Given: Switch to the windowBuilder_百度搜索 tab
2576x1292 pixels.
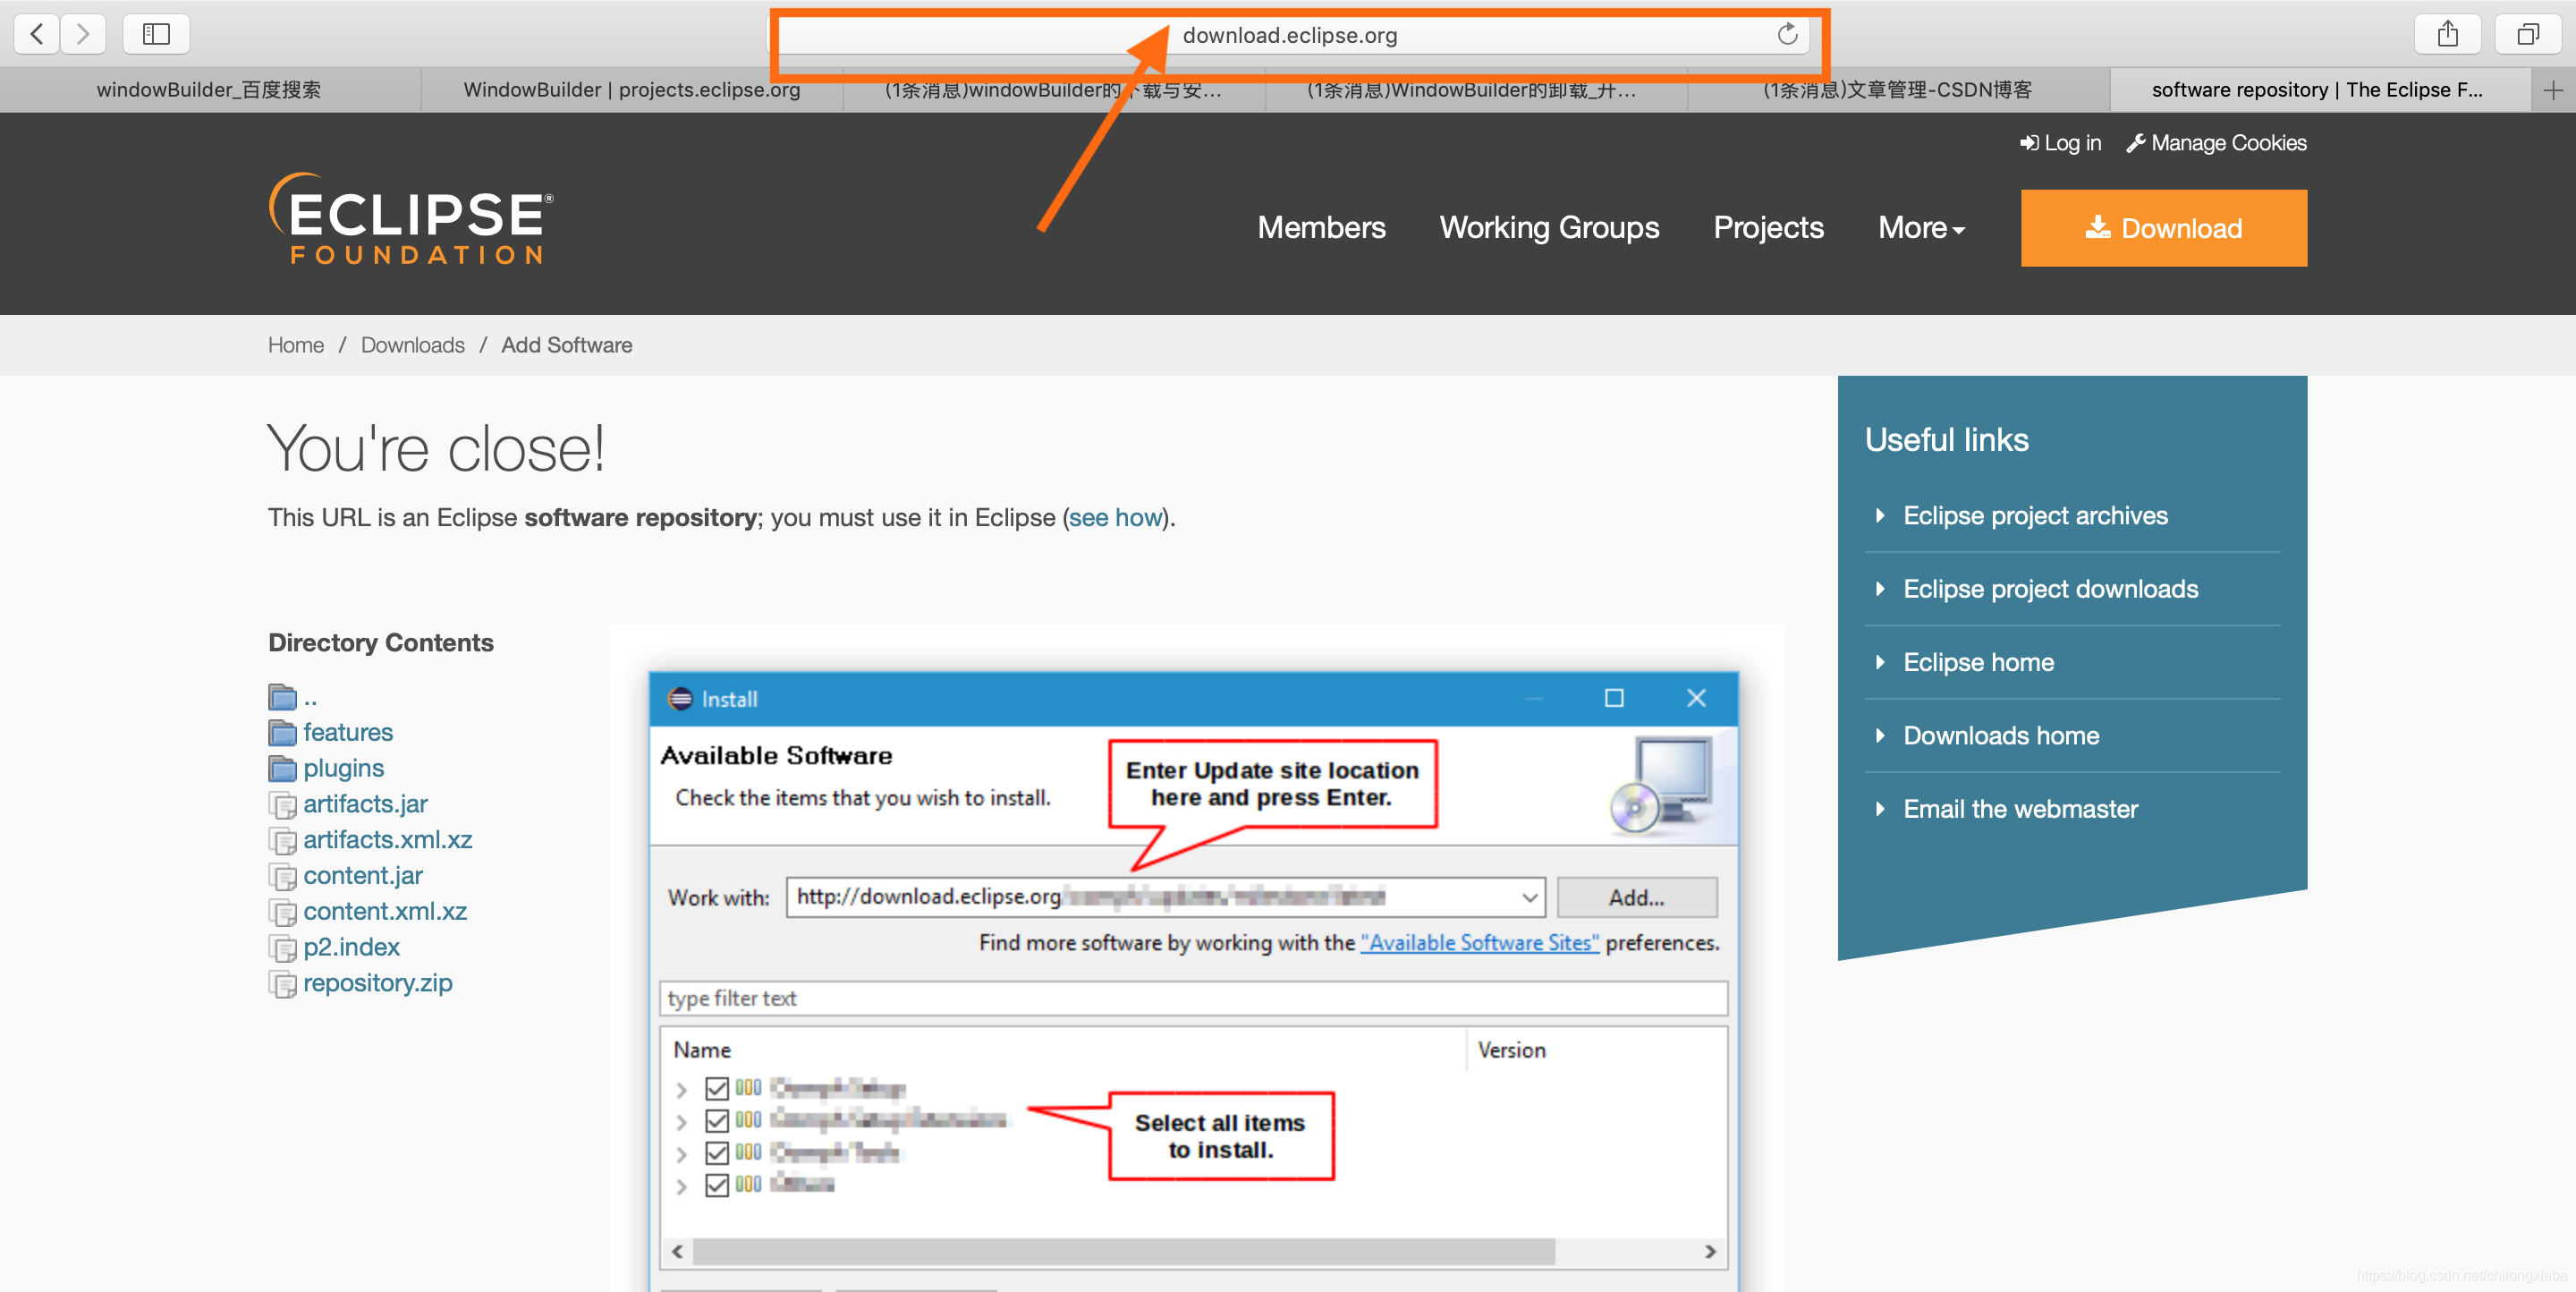Looking at the screenshot, I should coord(209,90).
